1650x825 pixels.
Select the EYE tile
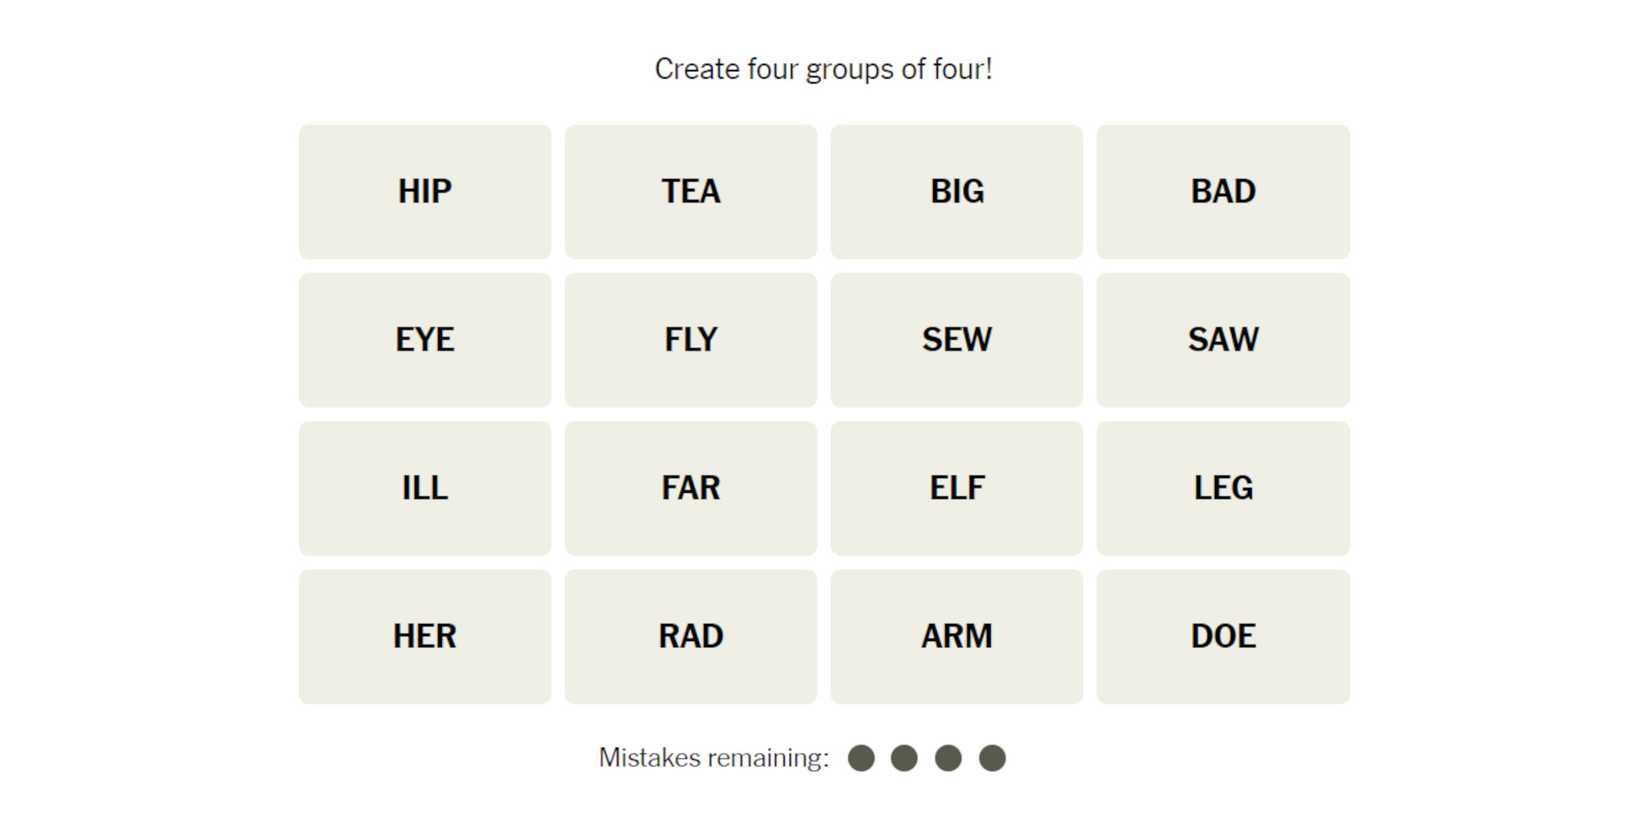click(424, 339)
